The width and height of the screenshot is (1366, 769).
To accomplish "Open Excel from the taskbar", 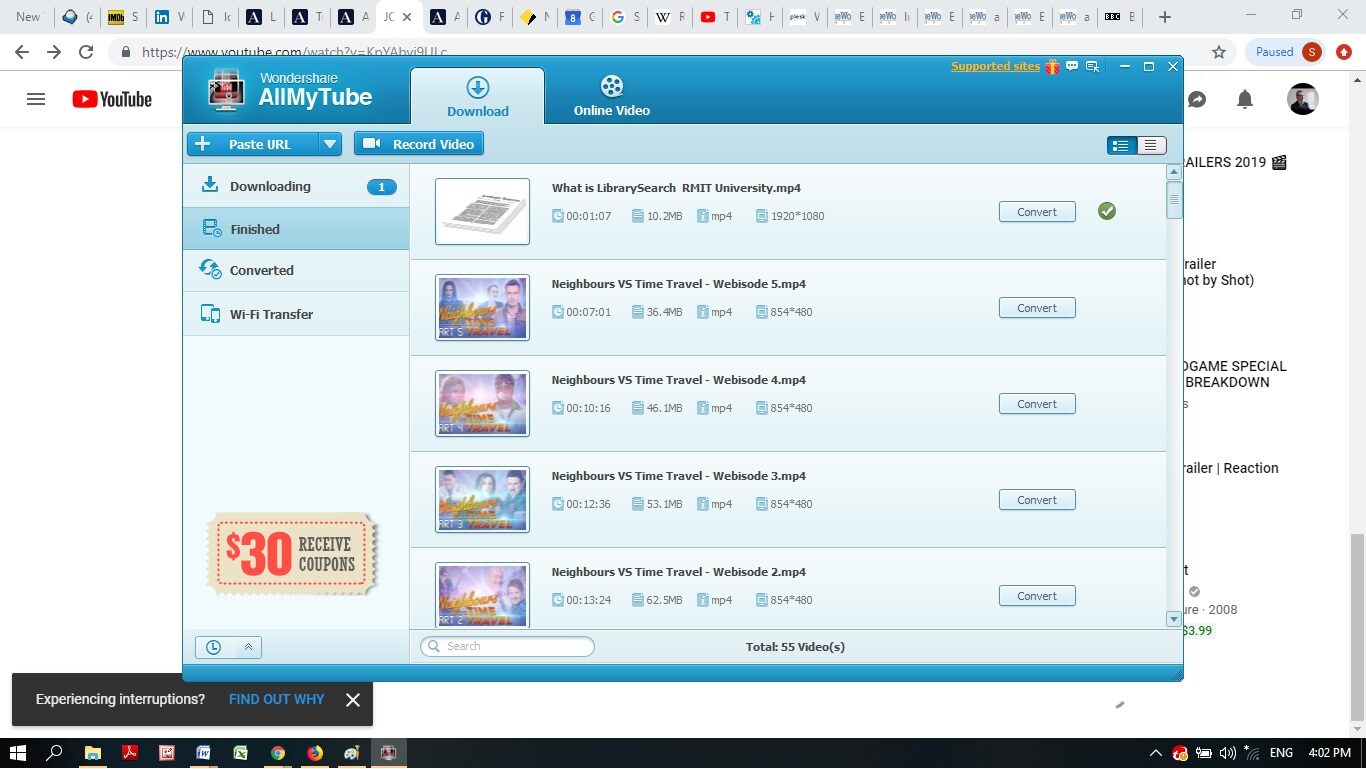I will pos(241,753).
